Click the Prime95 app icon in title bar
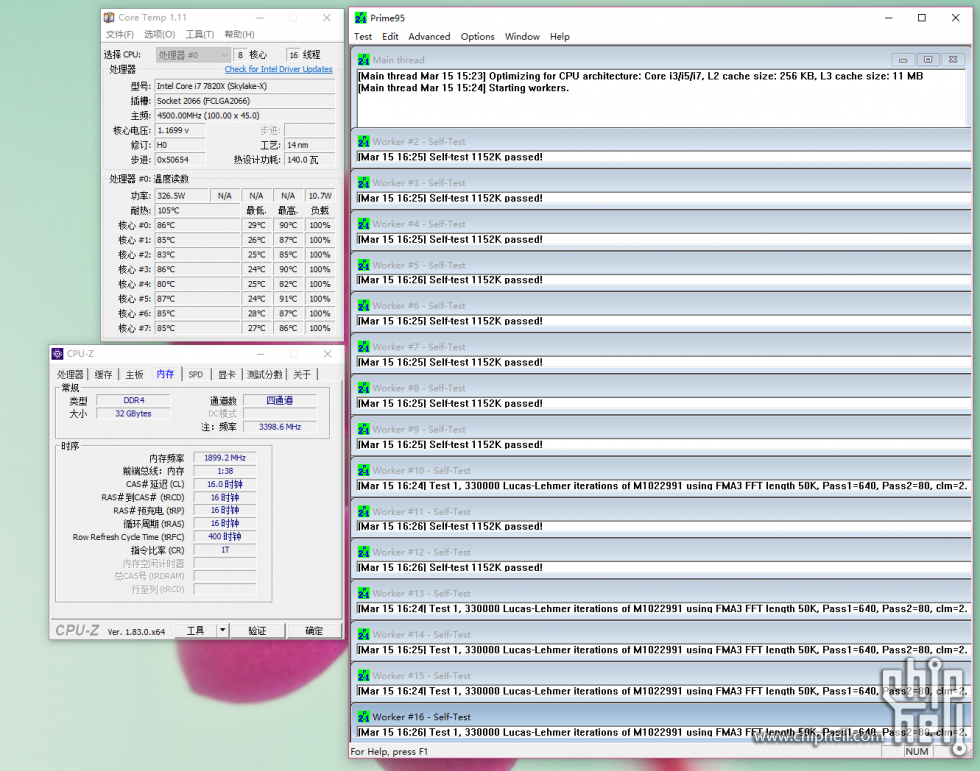Screen dimensions: 980x771 click(361, 18)
